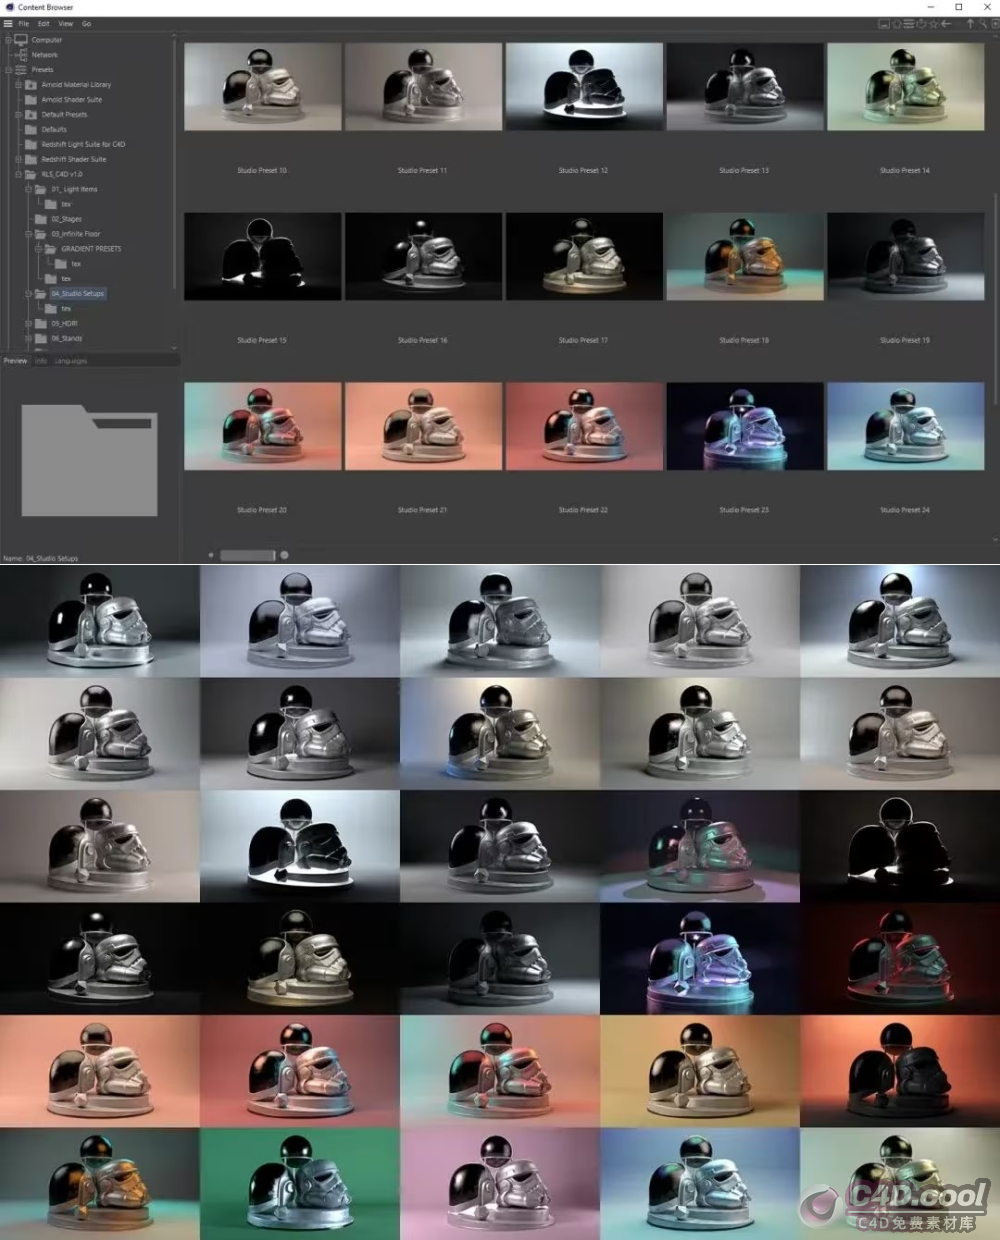This screenshot has height=1240, width=1000.
Task: Select the Studio Preset 15 thumbnail
Action: (263, 256)
